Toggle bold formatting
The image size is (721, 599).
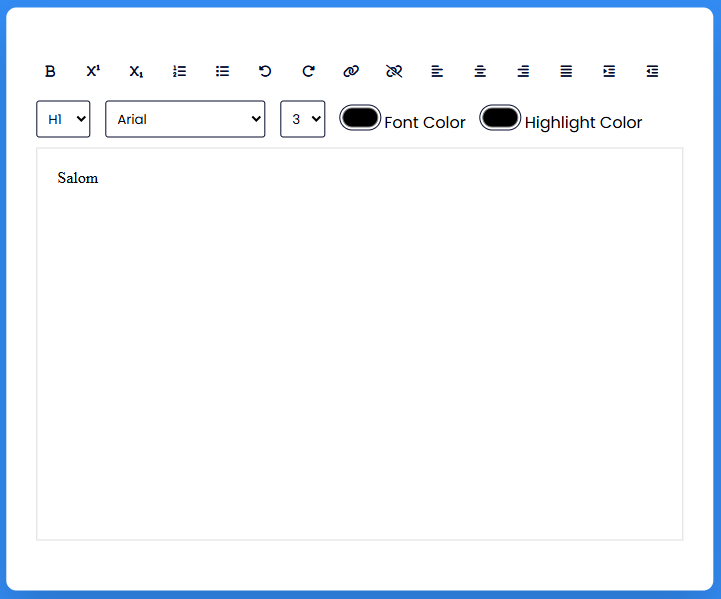pyautogui.click(x=50, y=71)
